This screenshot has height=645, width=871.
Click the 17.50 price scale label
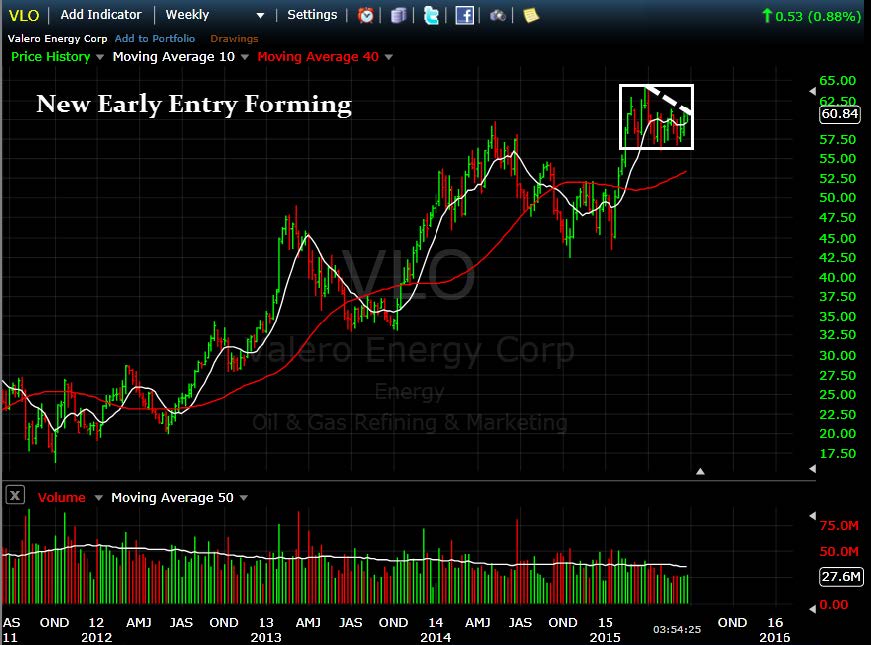(838, 453)
